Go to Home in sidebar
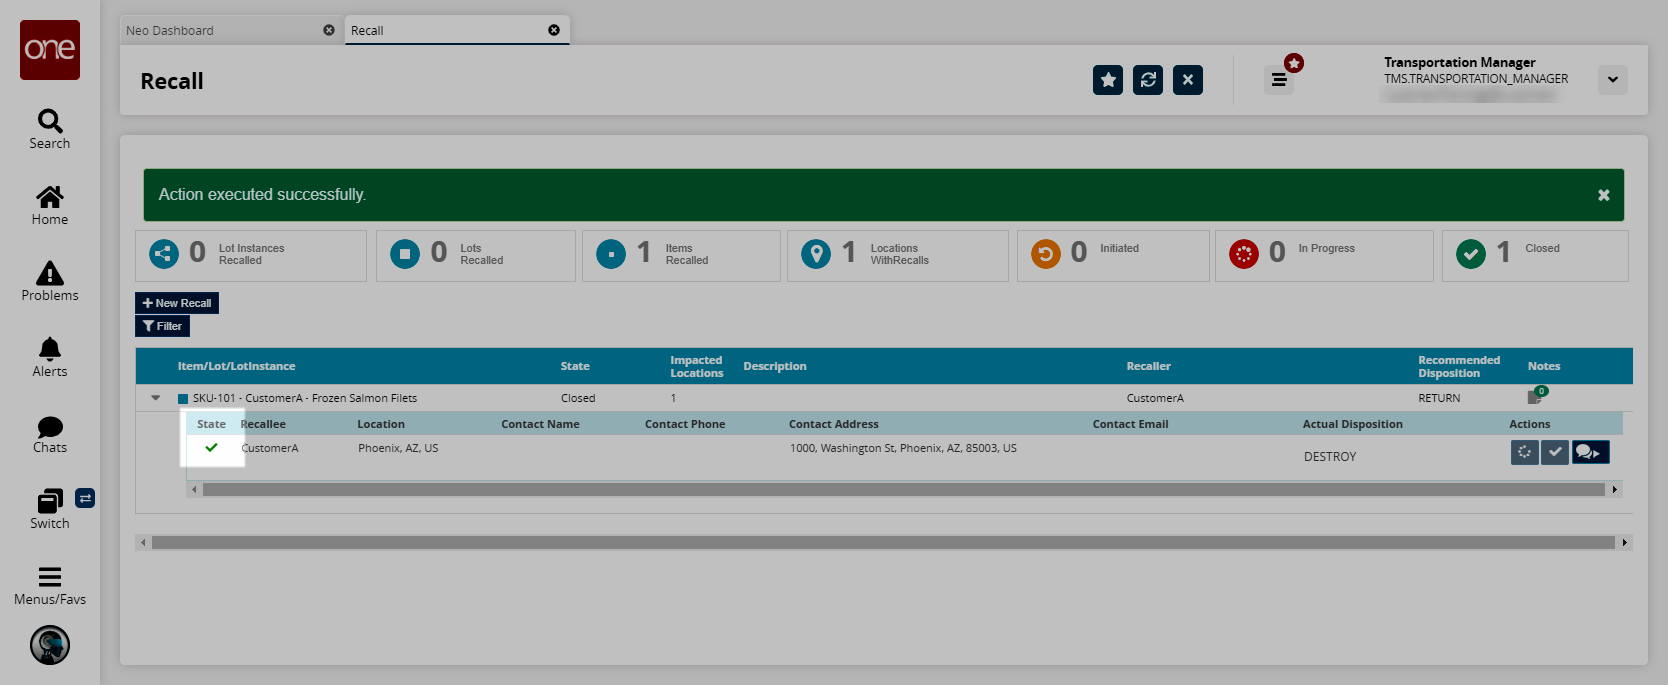Screen dimensions: 1668x685 click(50, 205)
